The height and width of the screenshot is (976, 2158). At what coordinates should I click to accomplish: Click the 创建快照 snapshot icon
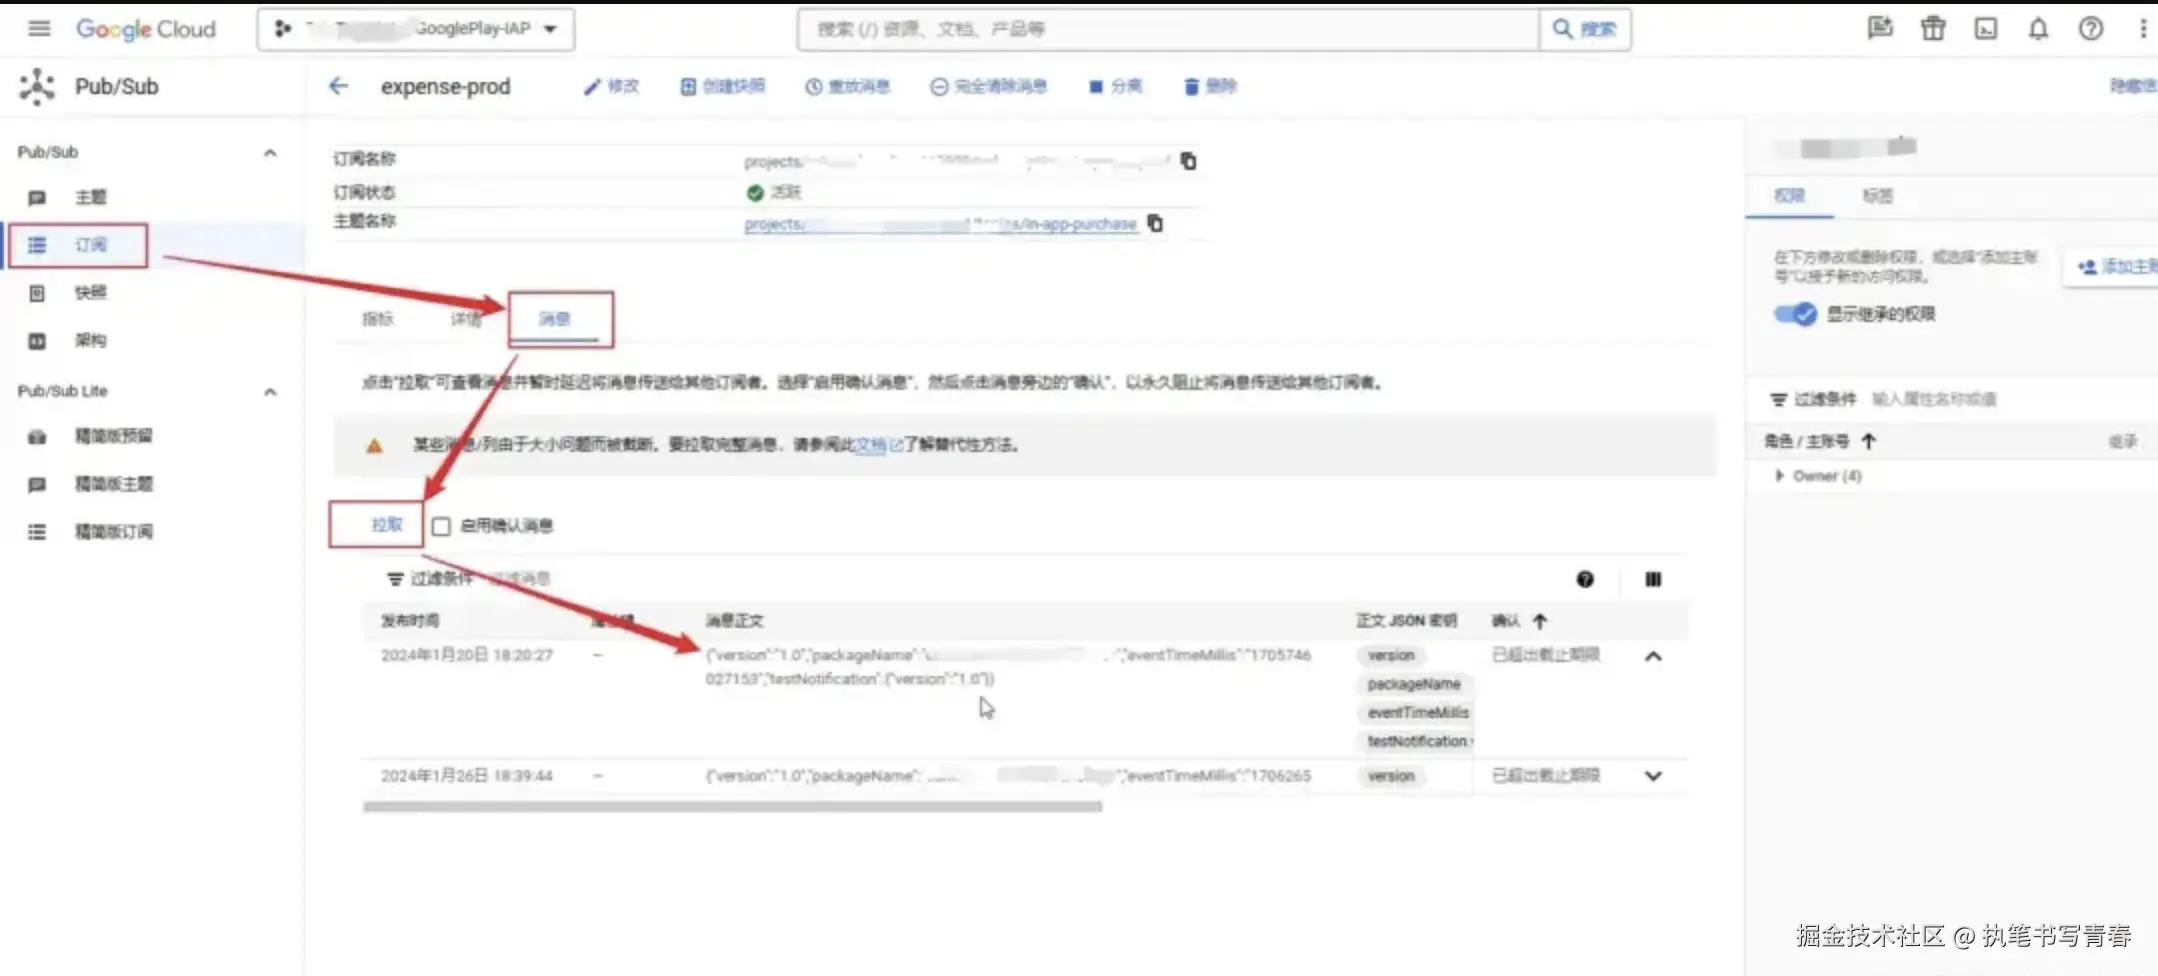click(x=686, y=86)
